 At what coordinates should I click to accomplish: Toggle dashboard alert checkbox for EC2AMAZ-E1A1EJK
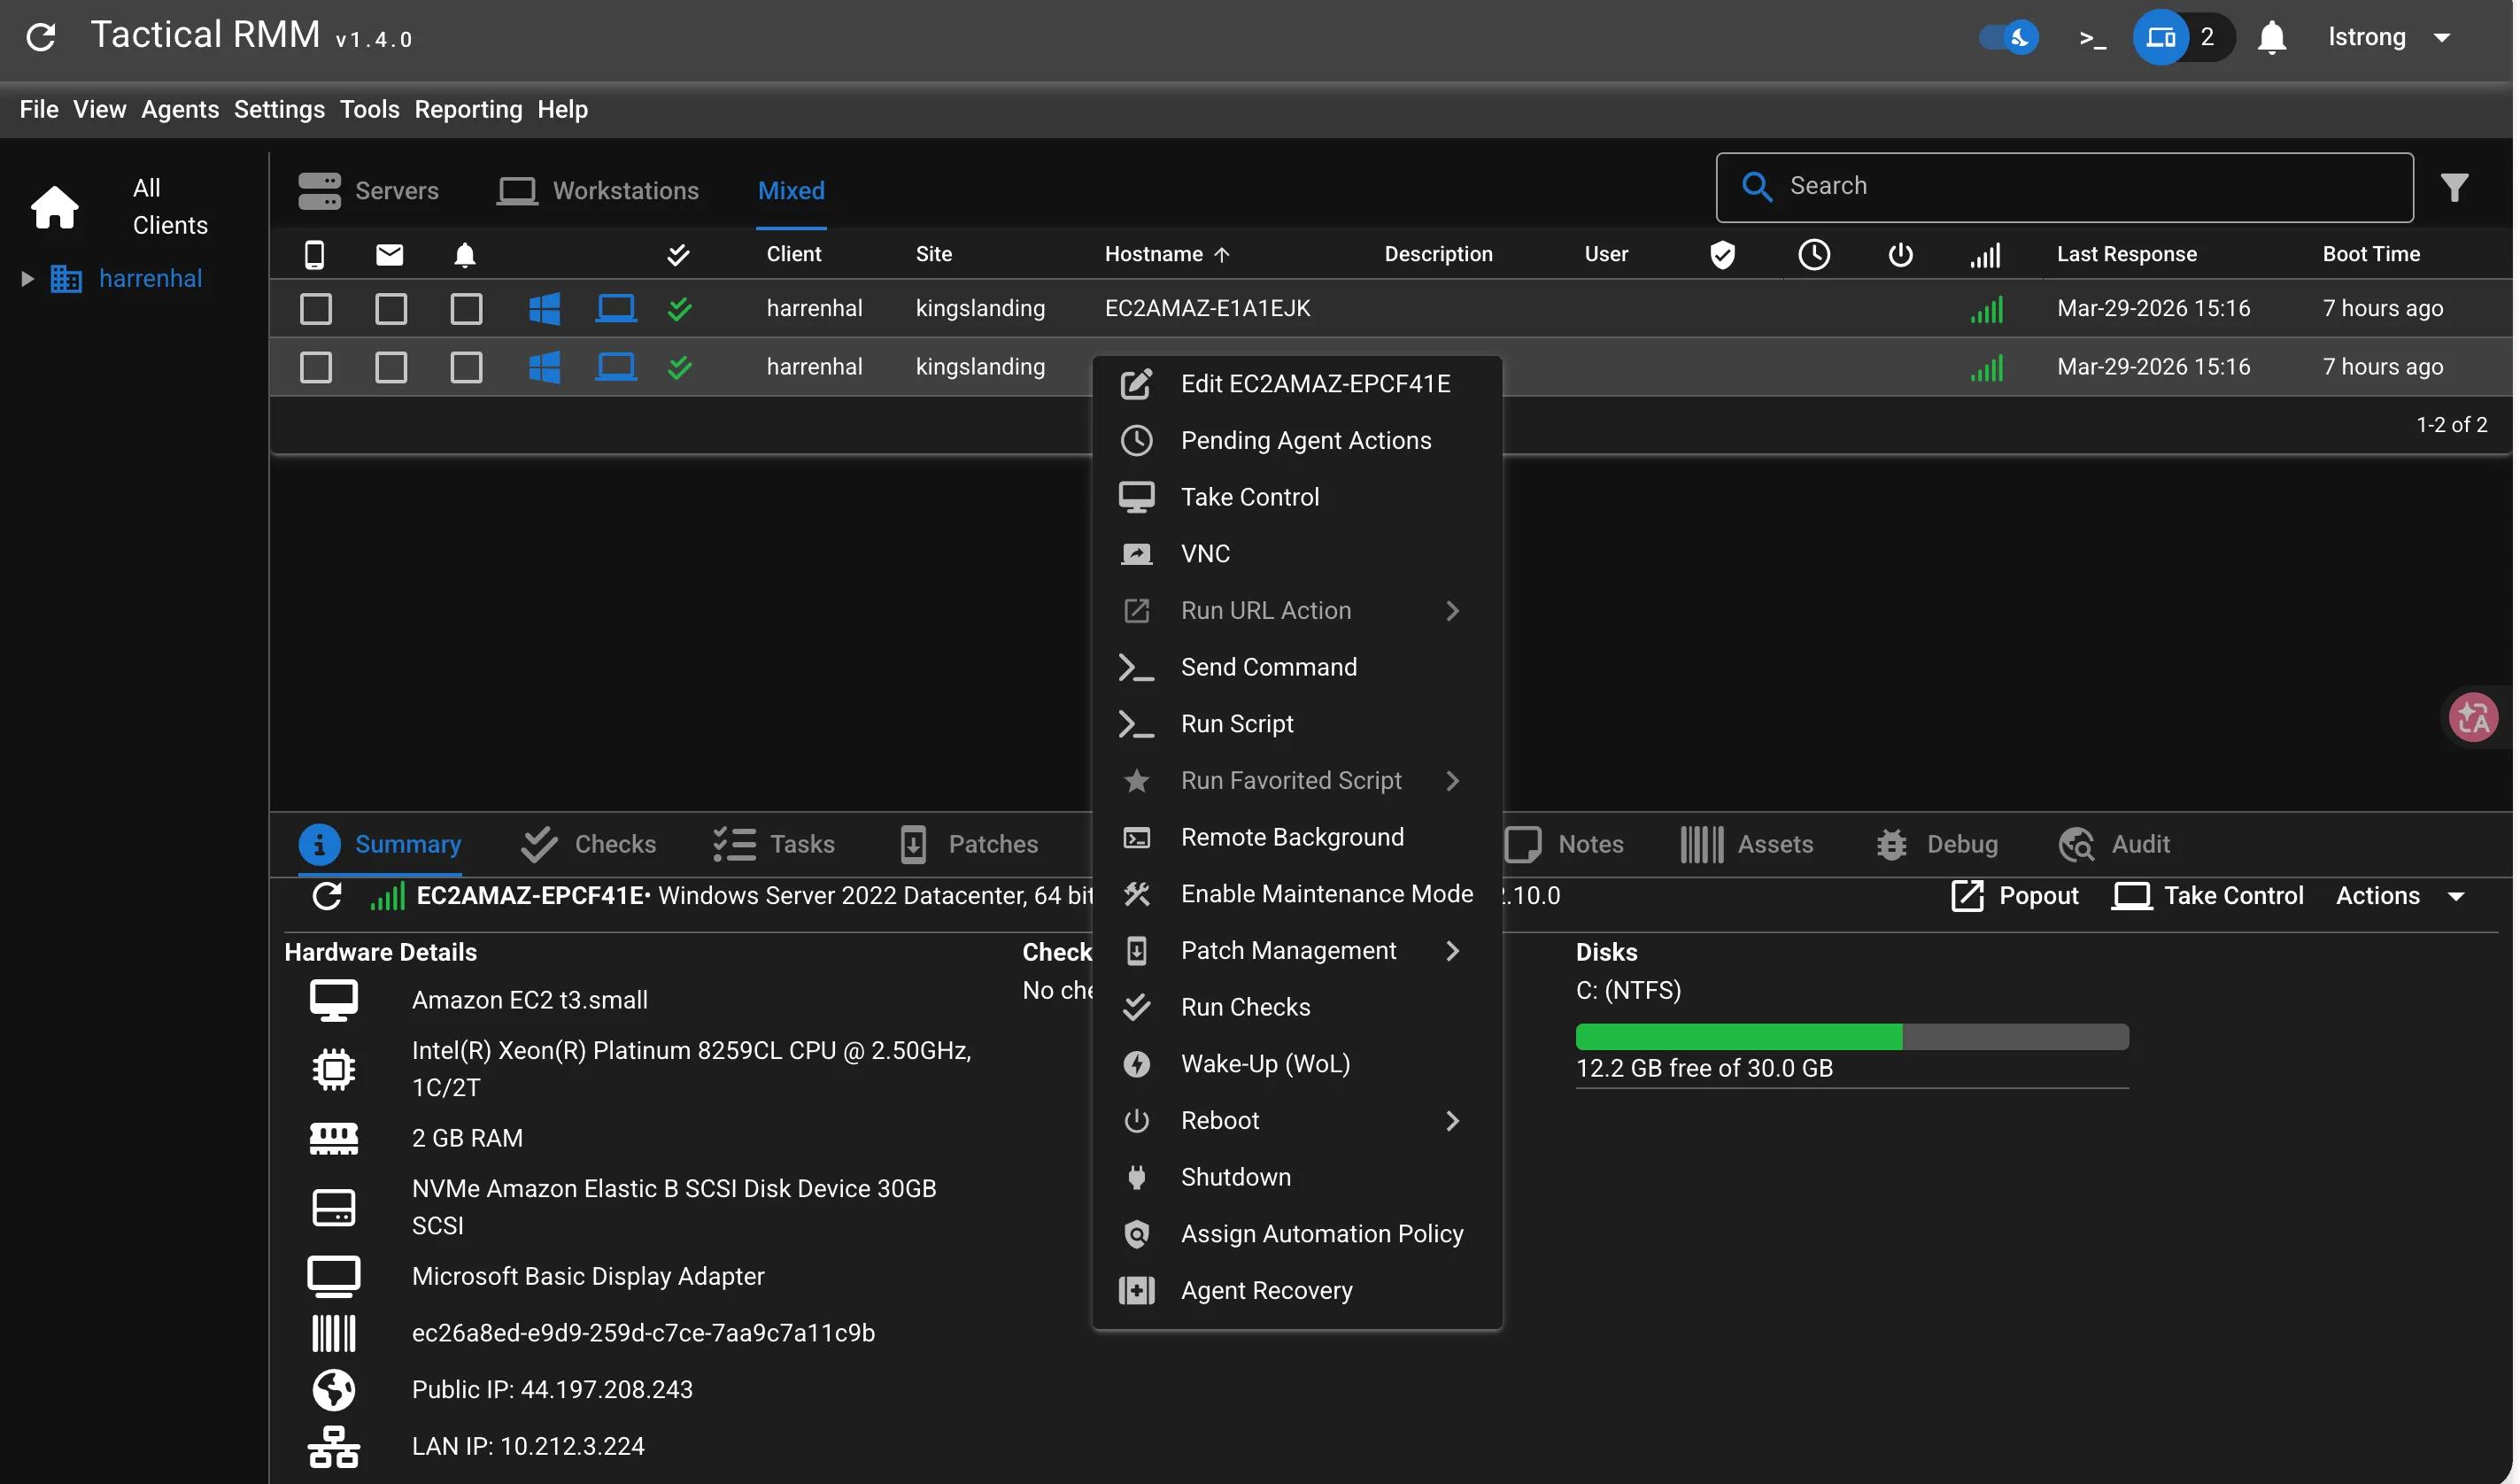[x=466, y=308]
